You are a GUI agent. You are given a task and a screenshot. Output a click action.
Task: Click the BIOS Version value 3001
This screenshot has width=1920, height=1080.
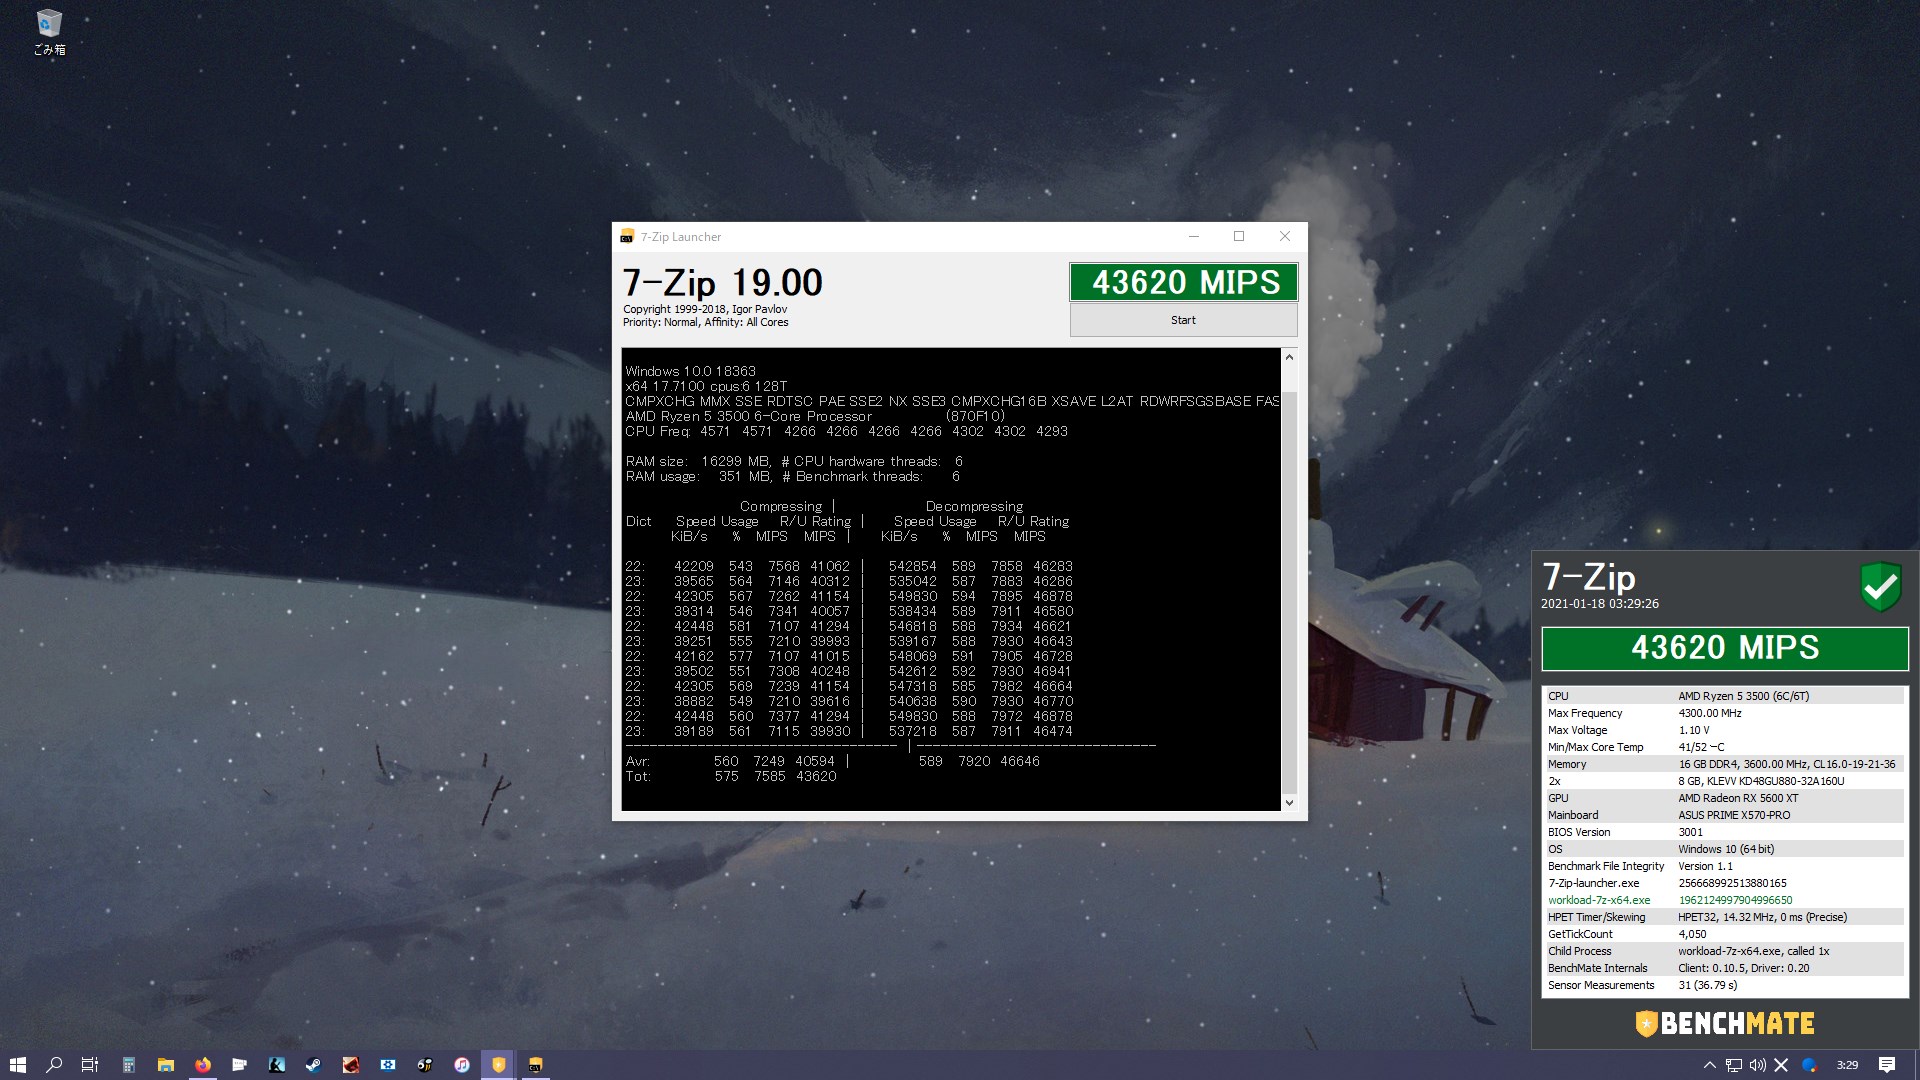pyautogui.click(x=1690, y=832)
